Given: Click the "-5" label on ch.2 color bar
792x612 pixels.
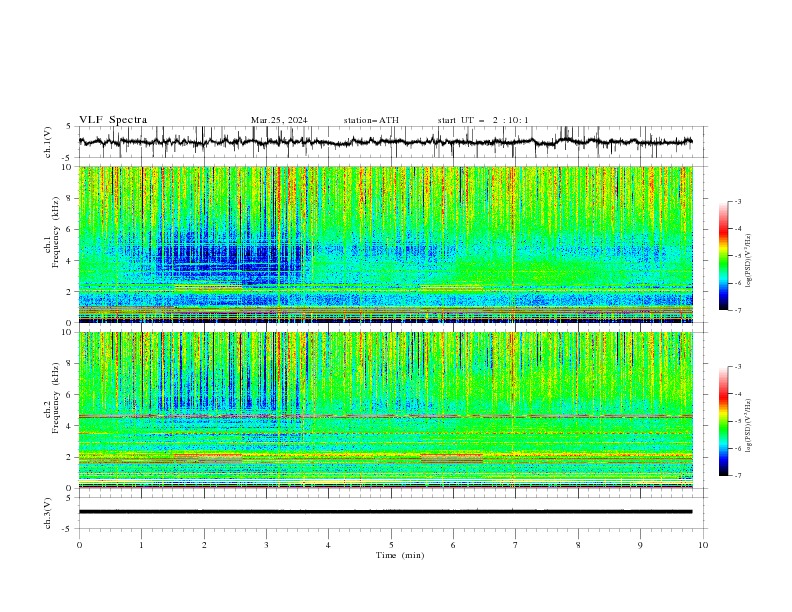Looking at the screenshot, I should tap(737, 421).
